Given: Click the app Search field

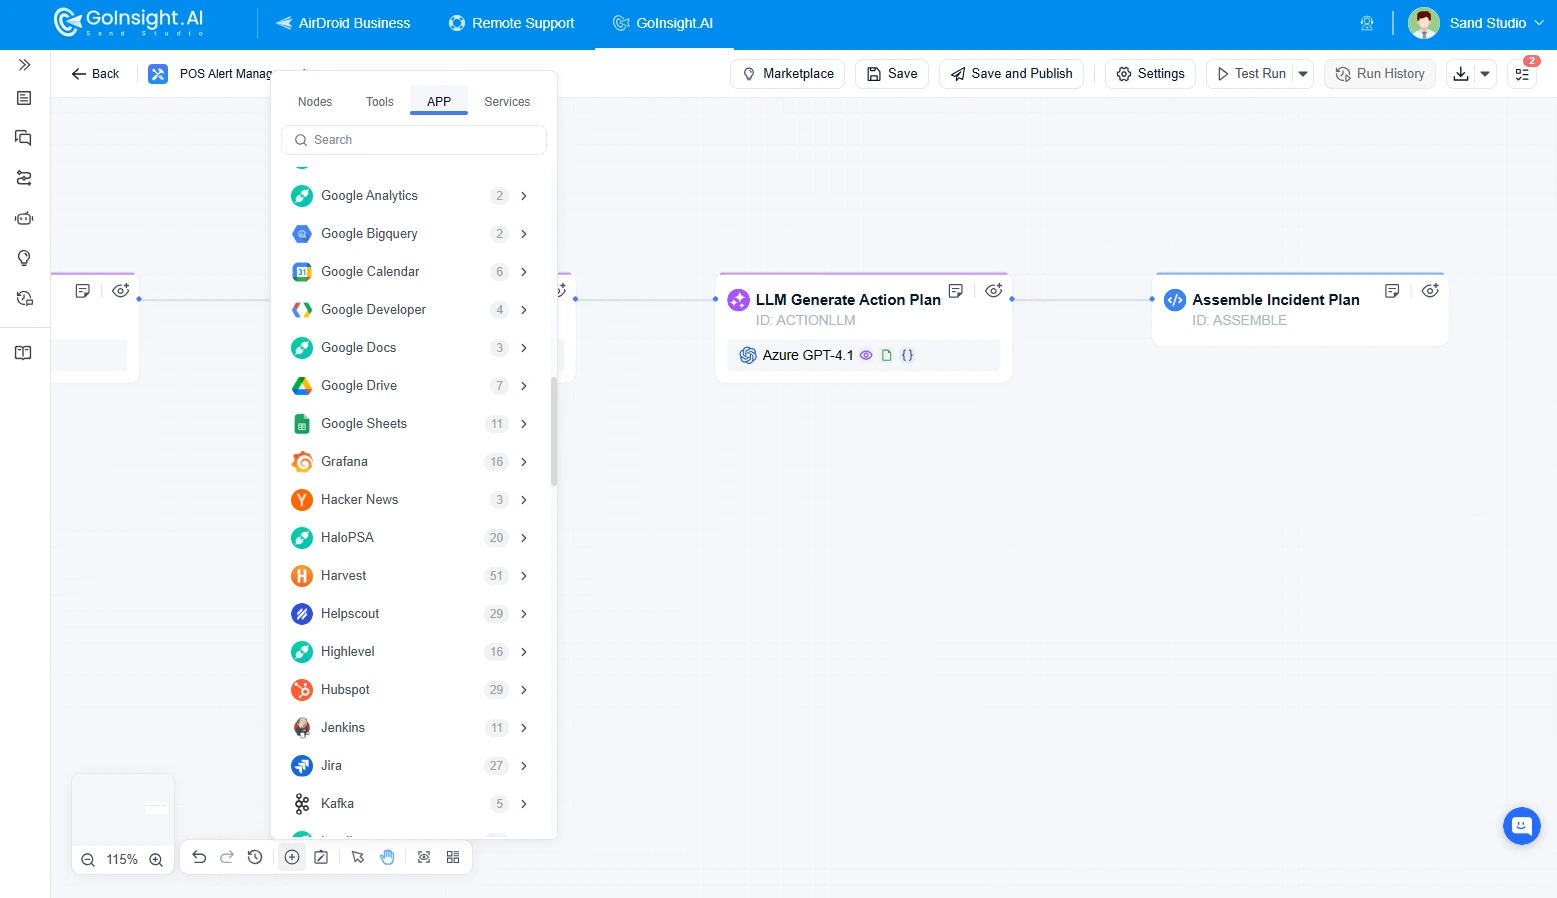Looking at the screenshot, I should point(414,140).
